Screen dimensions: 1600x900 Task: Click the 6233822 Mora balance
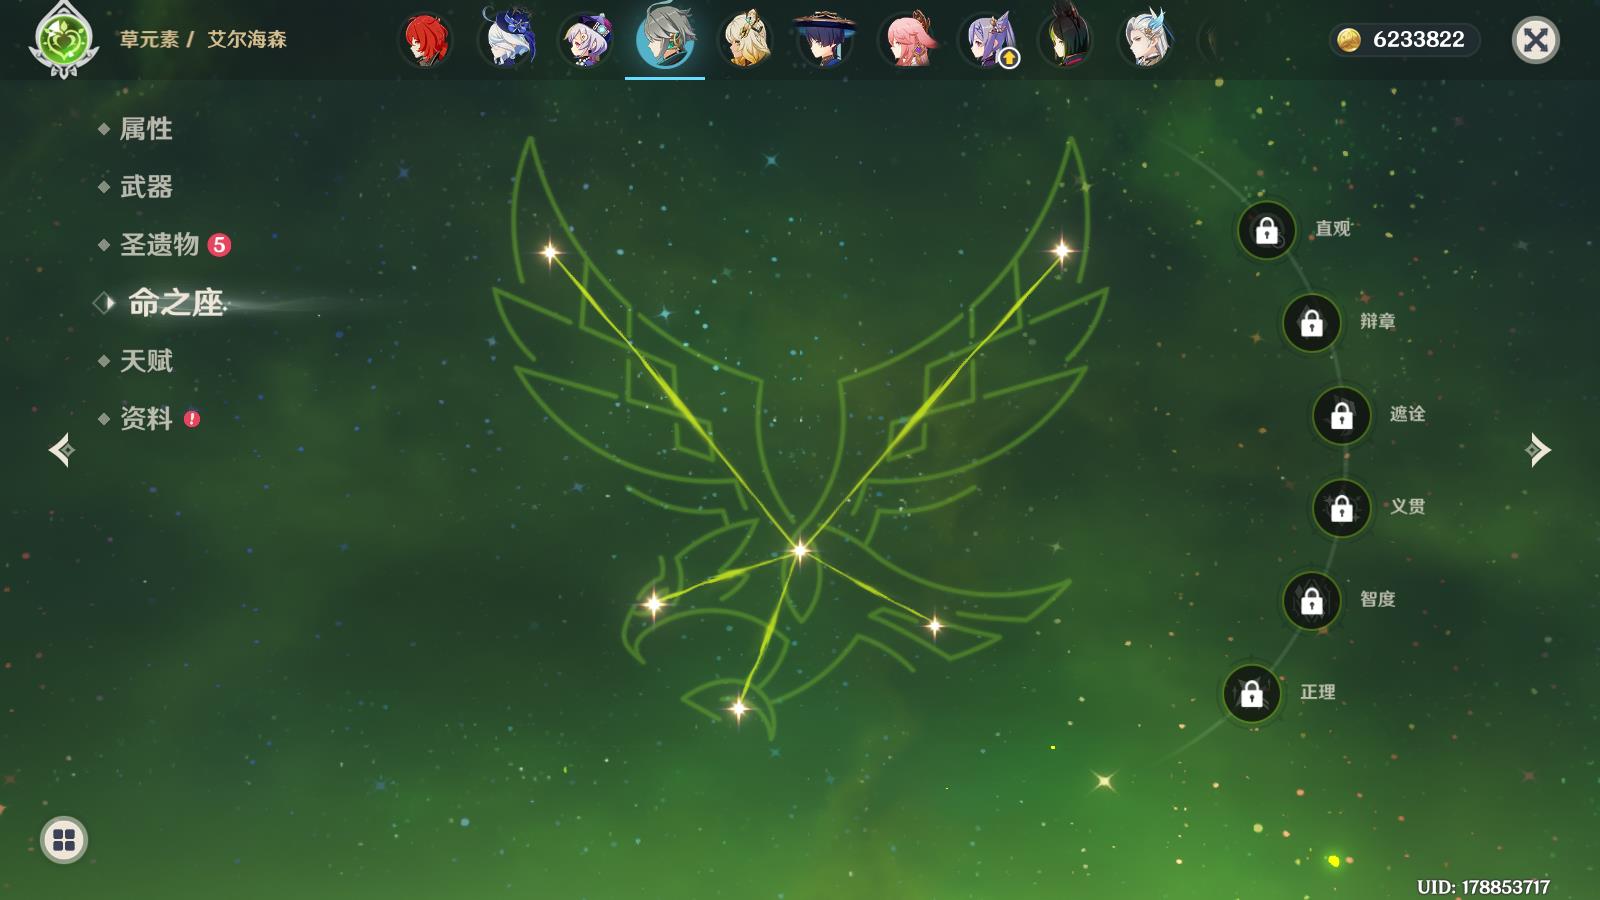pyautogui.click(x=1418, y=40)
